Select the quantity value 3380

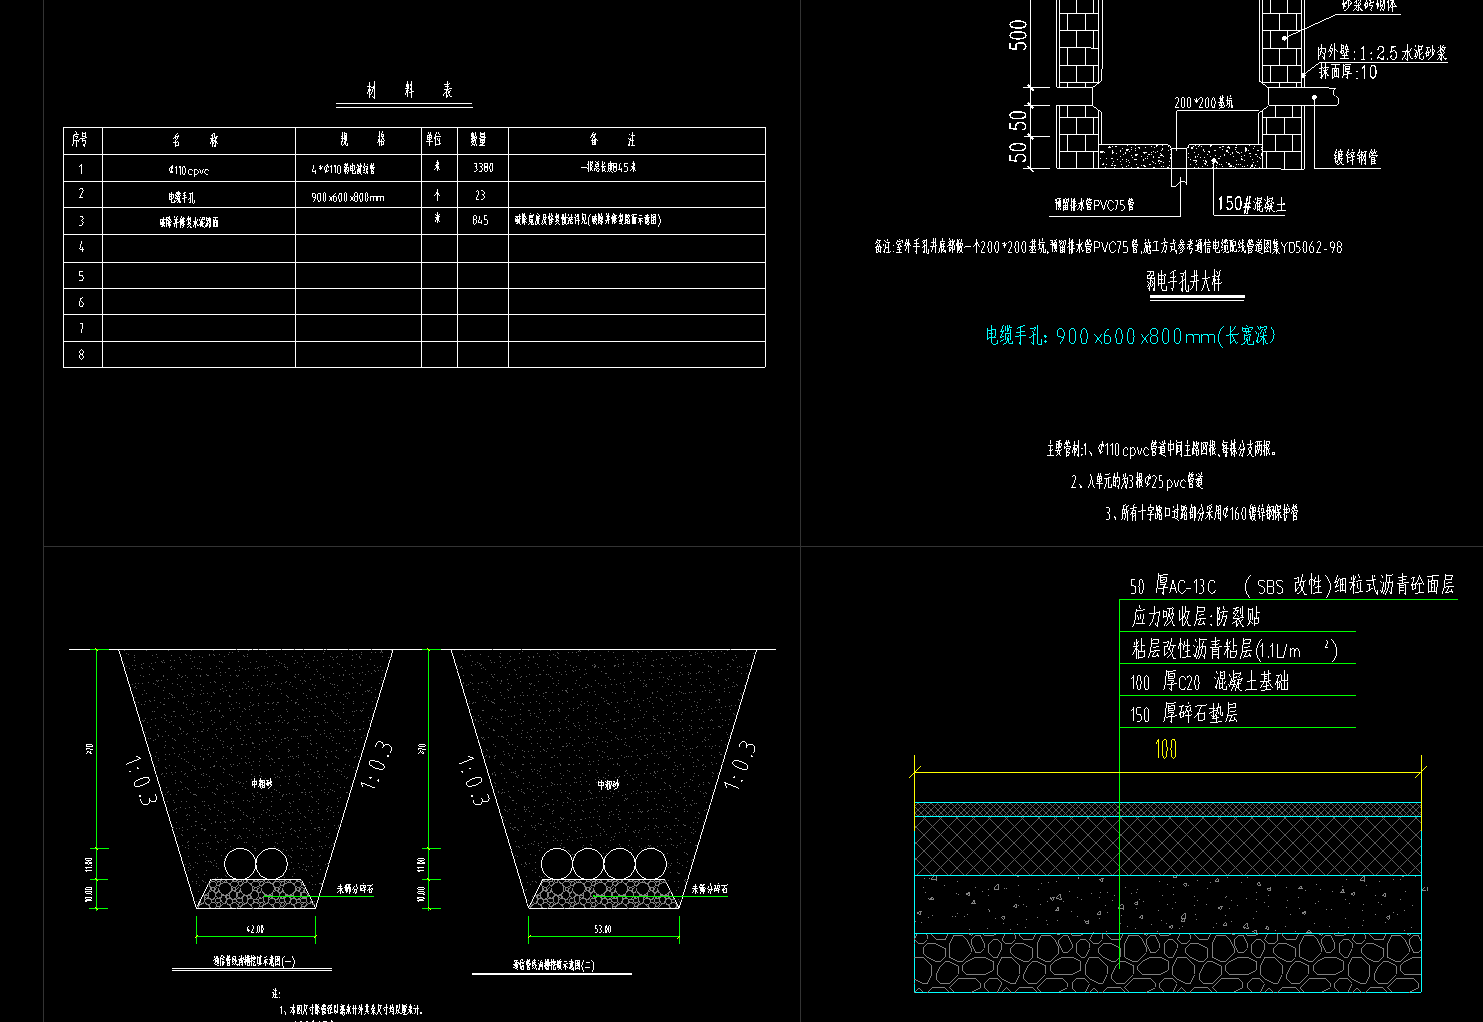coord(483,168)
